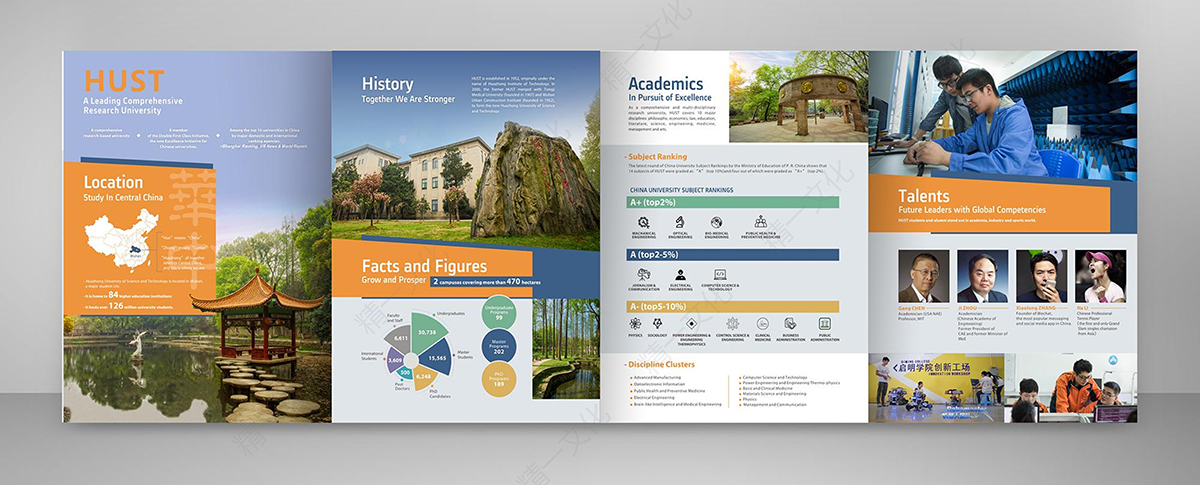Image resolution: width=1200 pixels, height=485 pixels.
Task: Click the 6,248 PhD Candidates chart segment
Action: pyautogui.click(x=423, y=377)
